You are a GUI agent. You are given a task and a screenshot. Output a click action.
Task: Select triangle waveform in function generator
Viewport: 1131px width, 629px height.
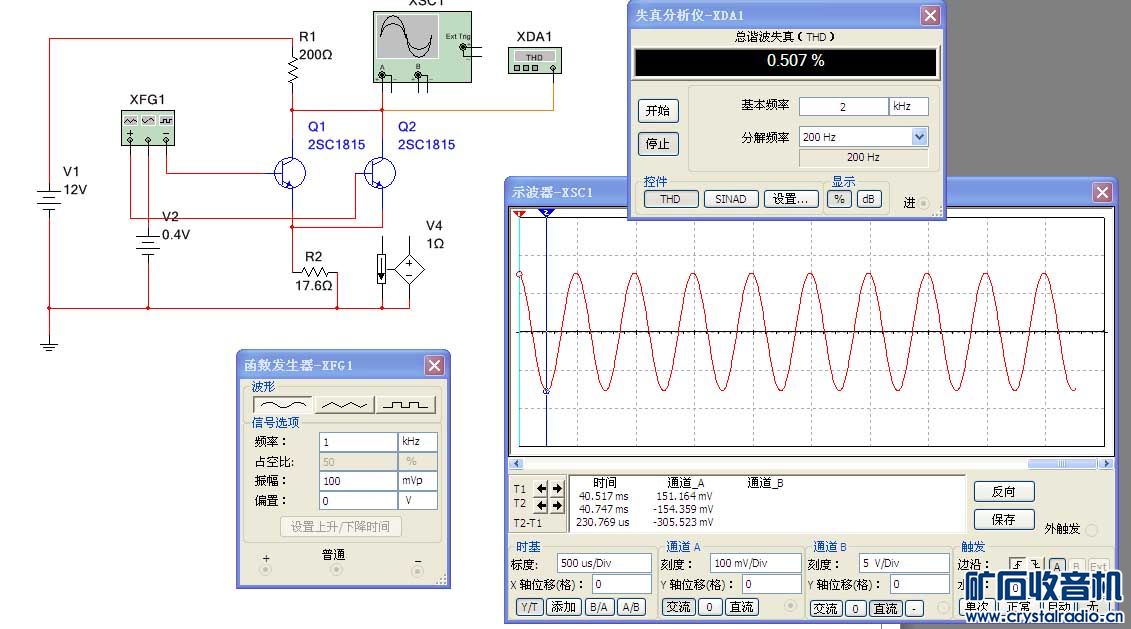(x=345, y=405)
